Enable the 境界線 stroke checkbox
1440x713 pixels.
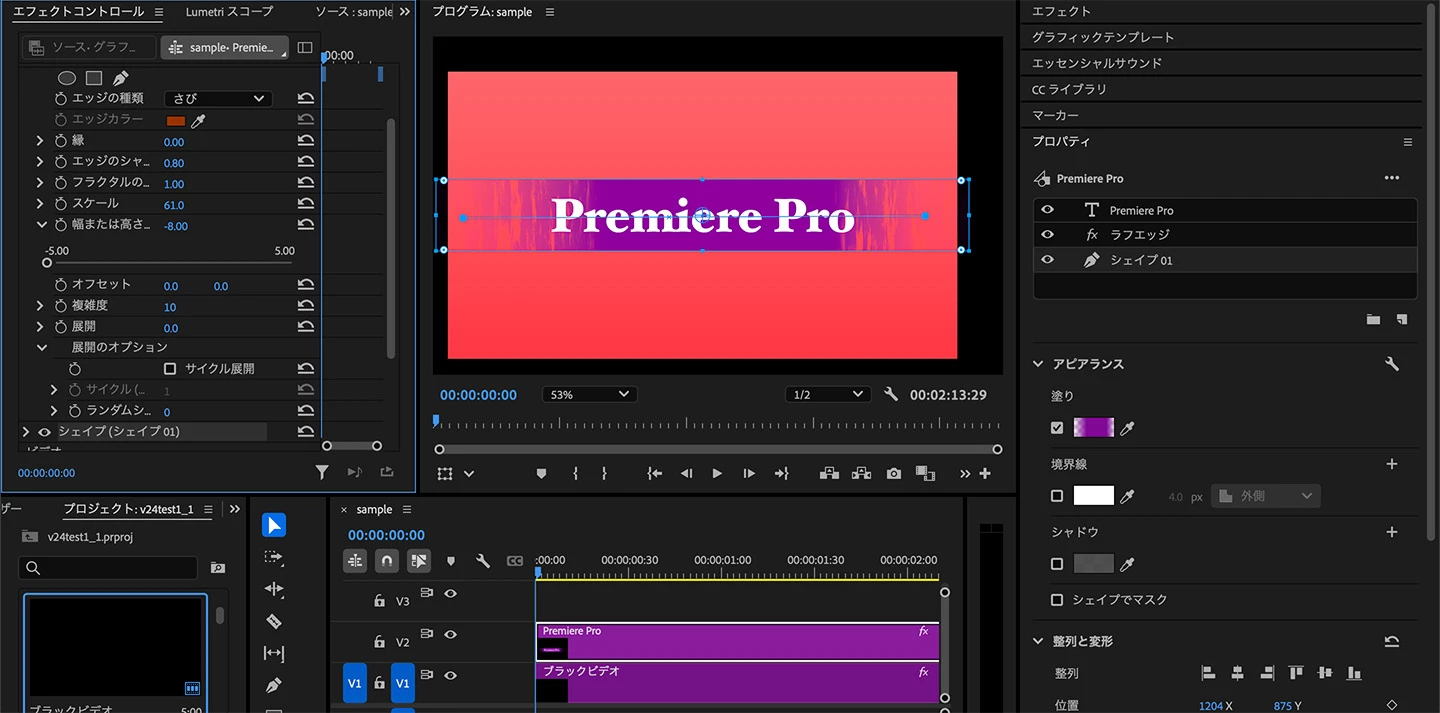[1057, 496]
